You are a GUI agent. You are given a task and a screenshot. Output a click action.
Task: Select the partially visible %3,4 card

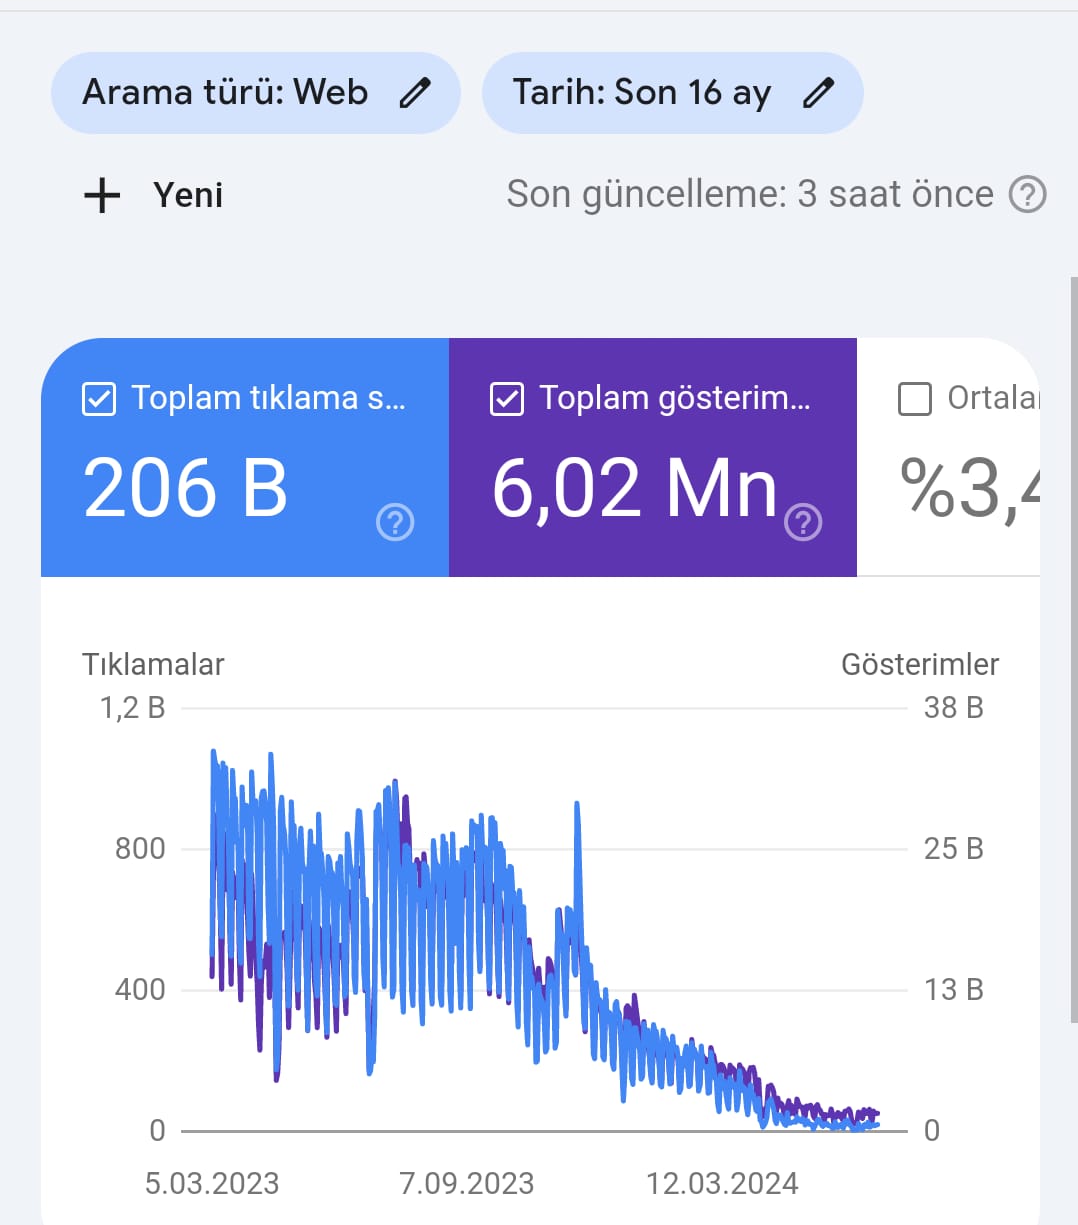pyautogui.click(x=949, y=457)
